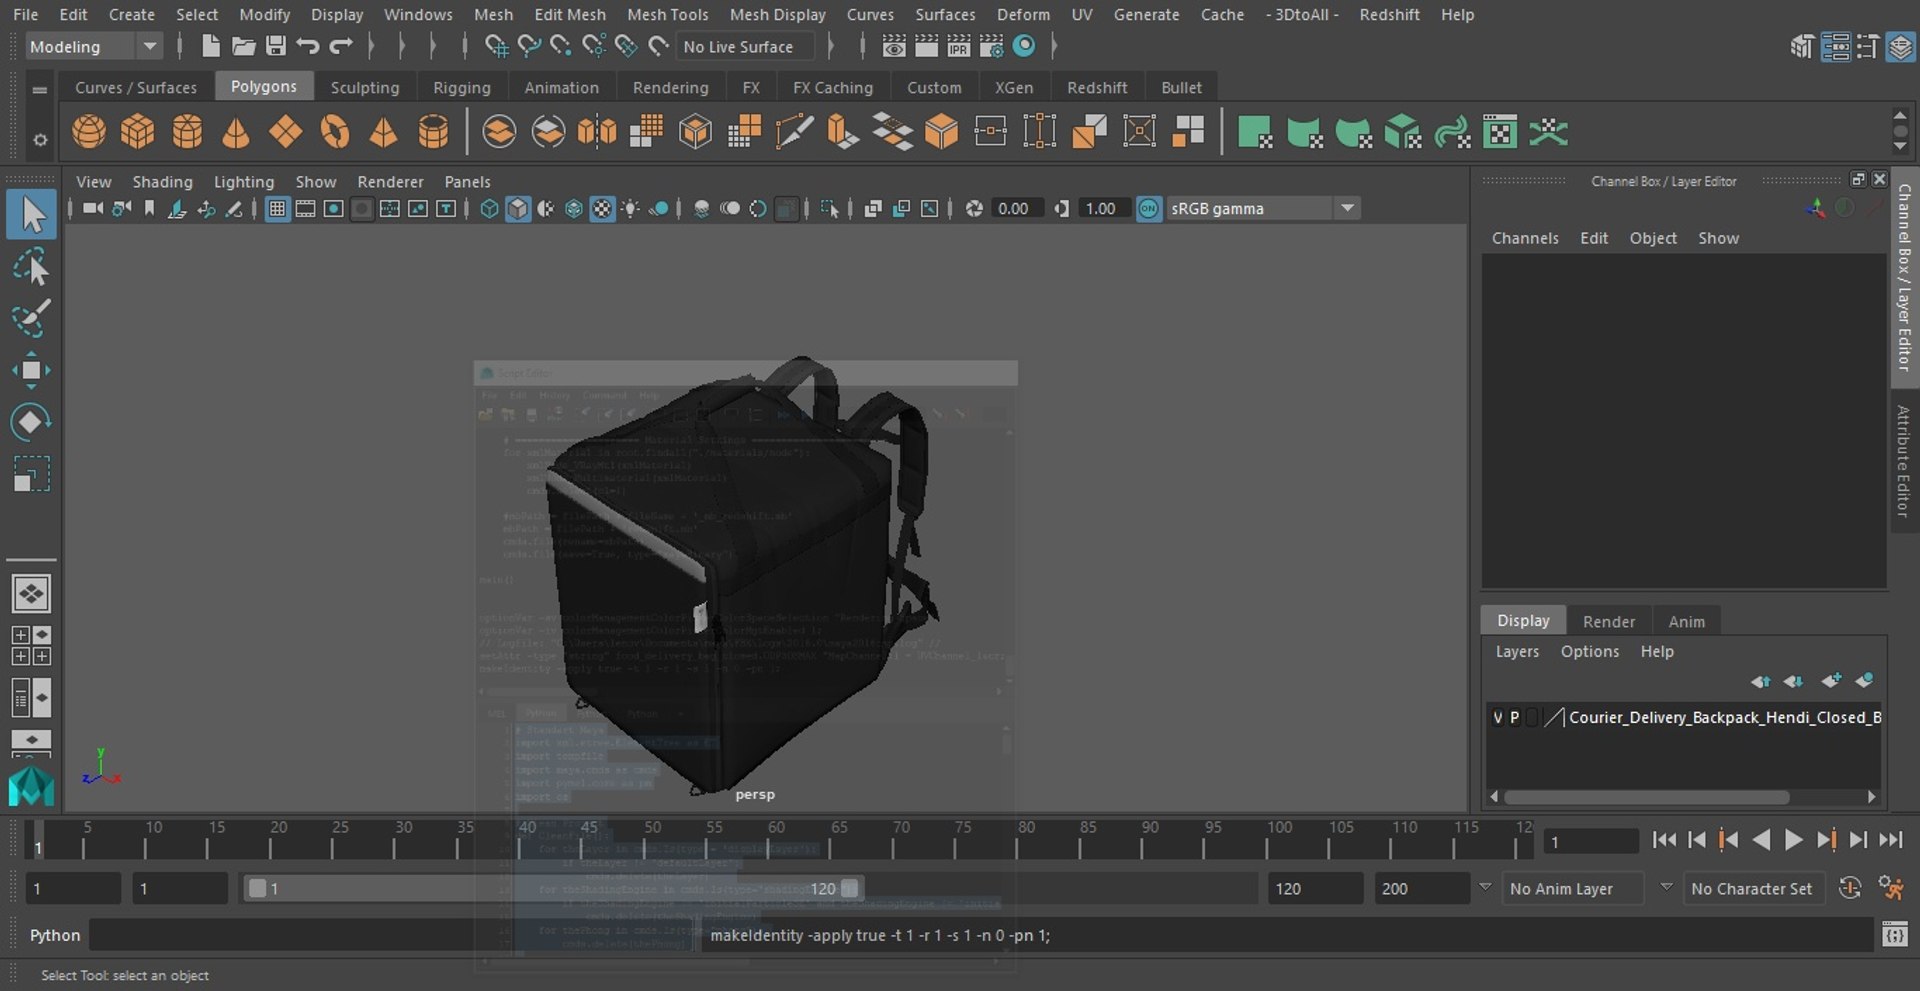Open the Mesh Tools menu

click(667, 14)
